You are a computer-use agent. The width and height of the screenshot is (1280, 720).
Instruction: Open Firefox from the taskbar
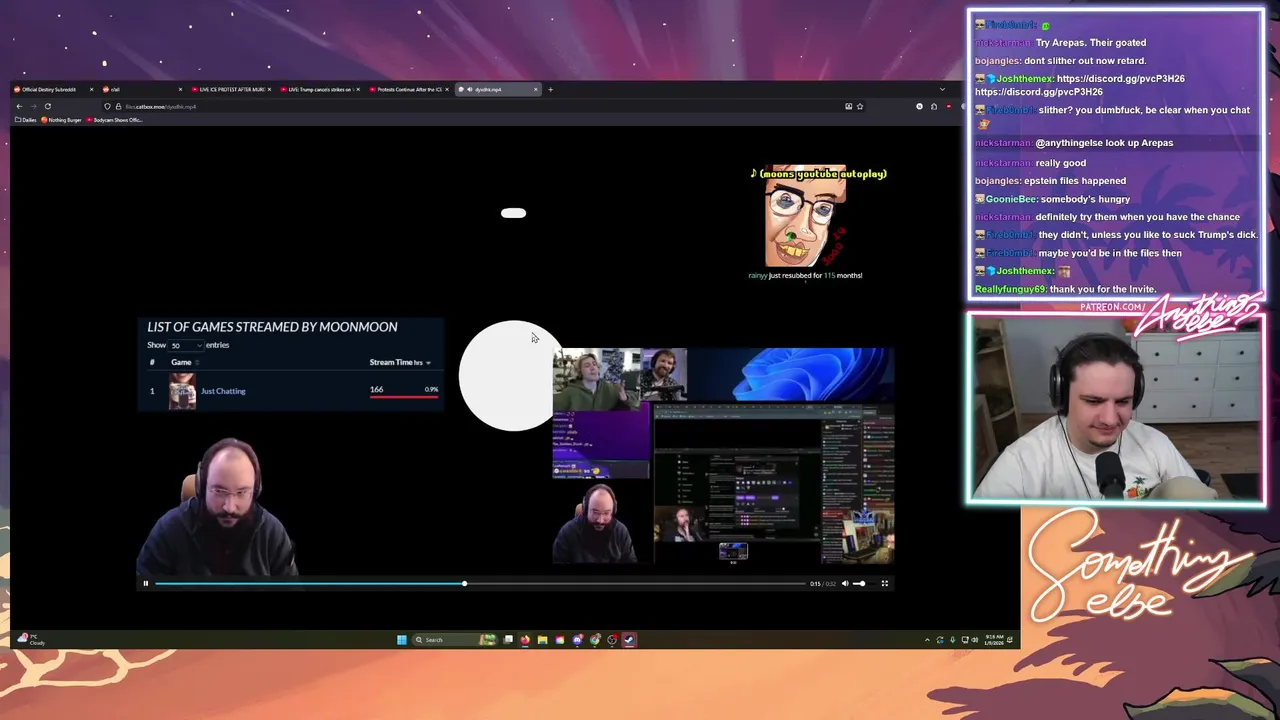coord(525,640)
